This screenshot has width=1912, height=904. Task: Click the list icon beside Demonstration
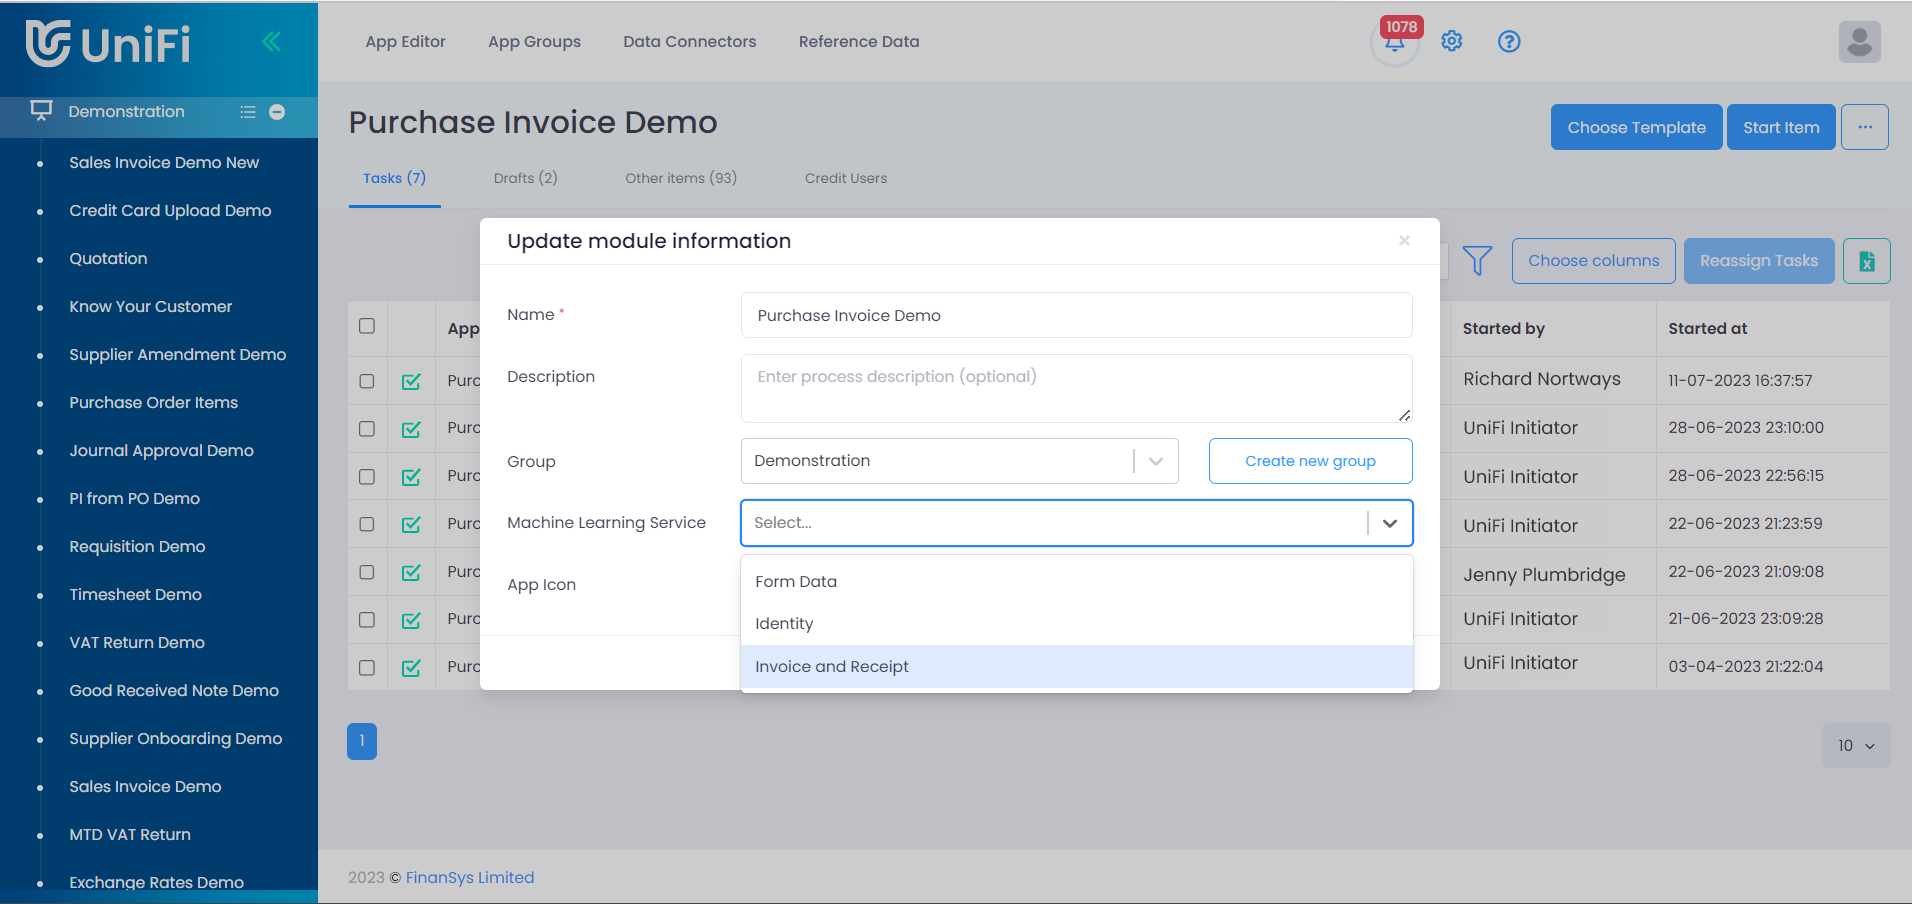[x=248, y=112]
